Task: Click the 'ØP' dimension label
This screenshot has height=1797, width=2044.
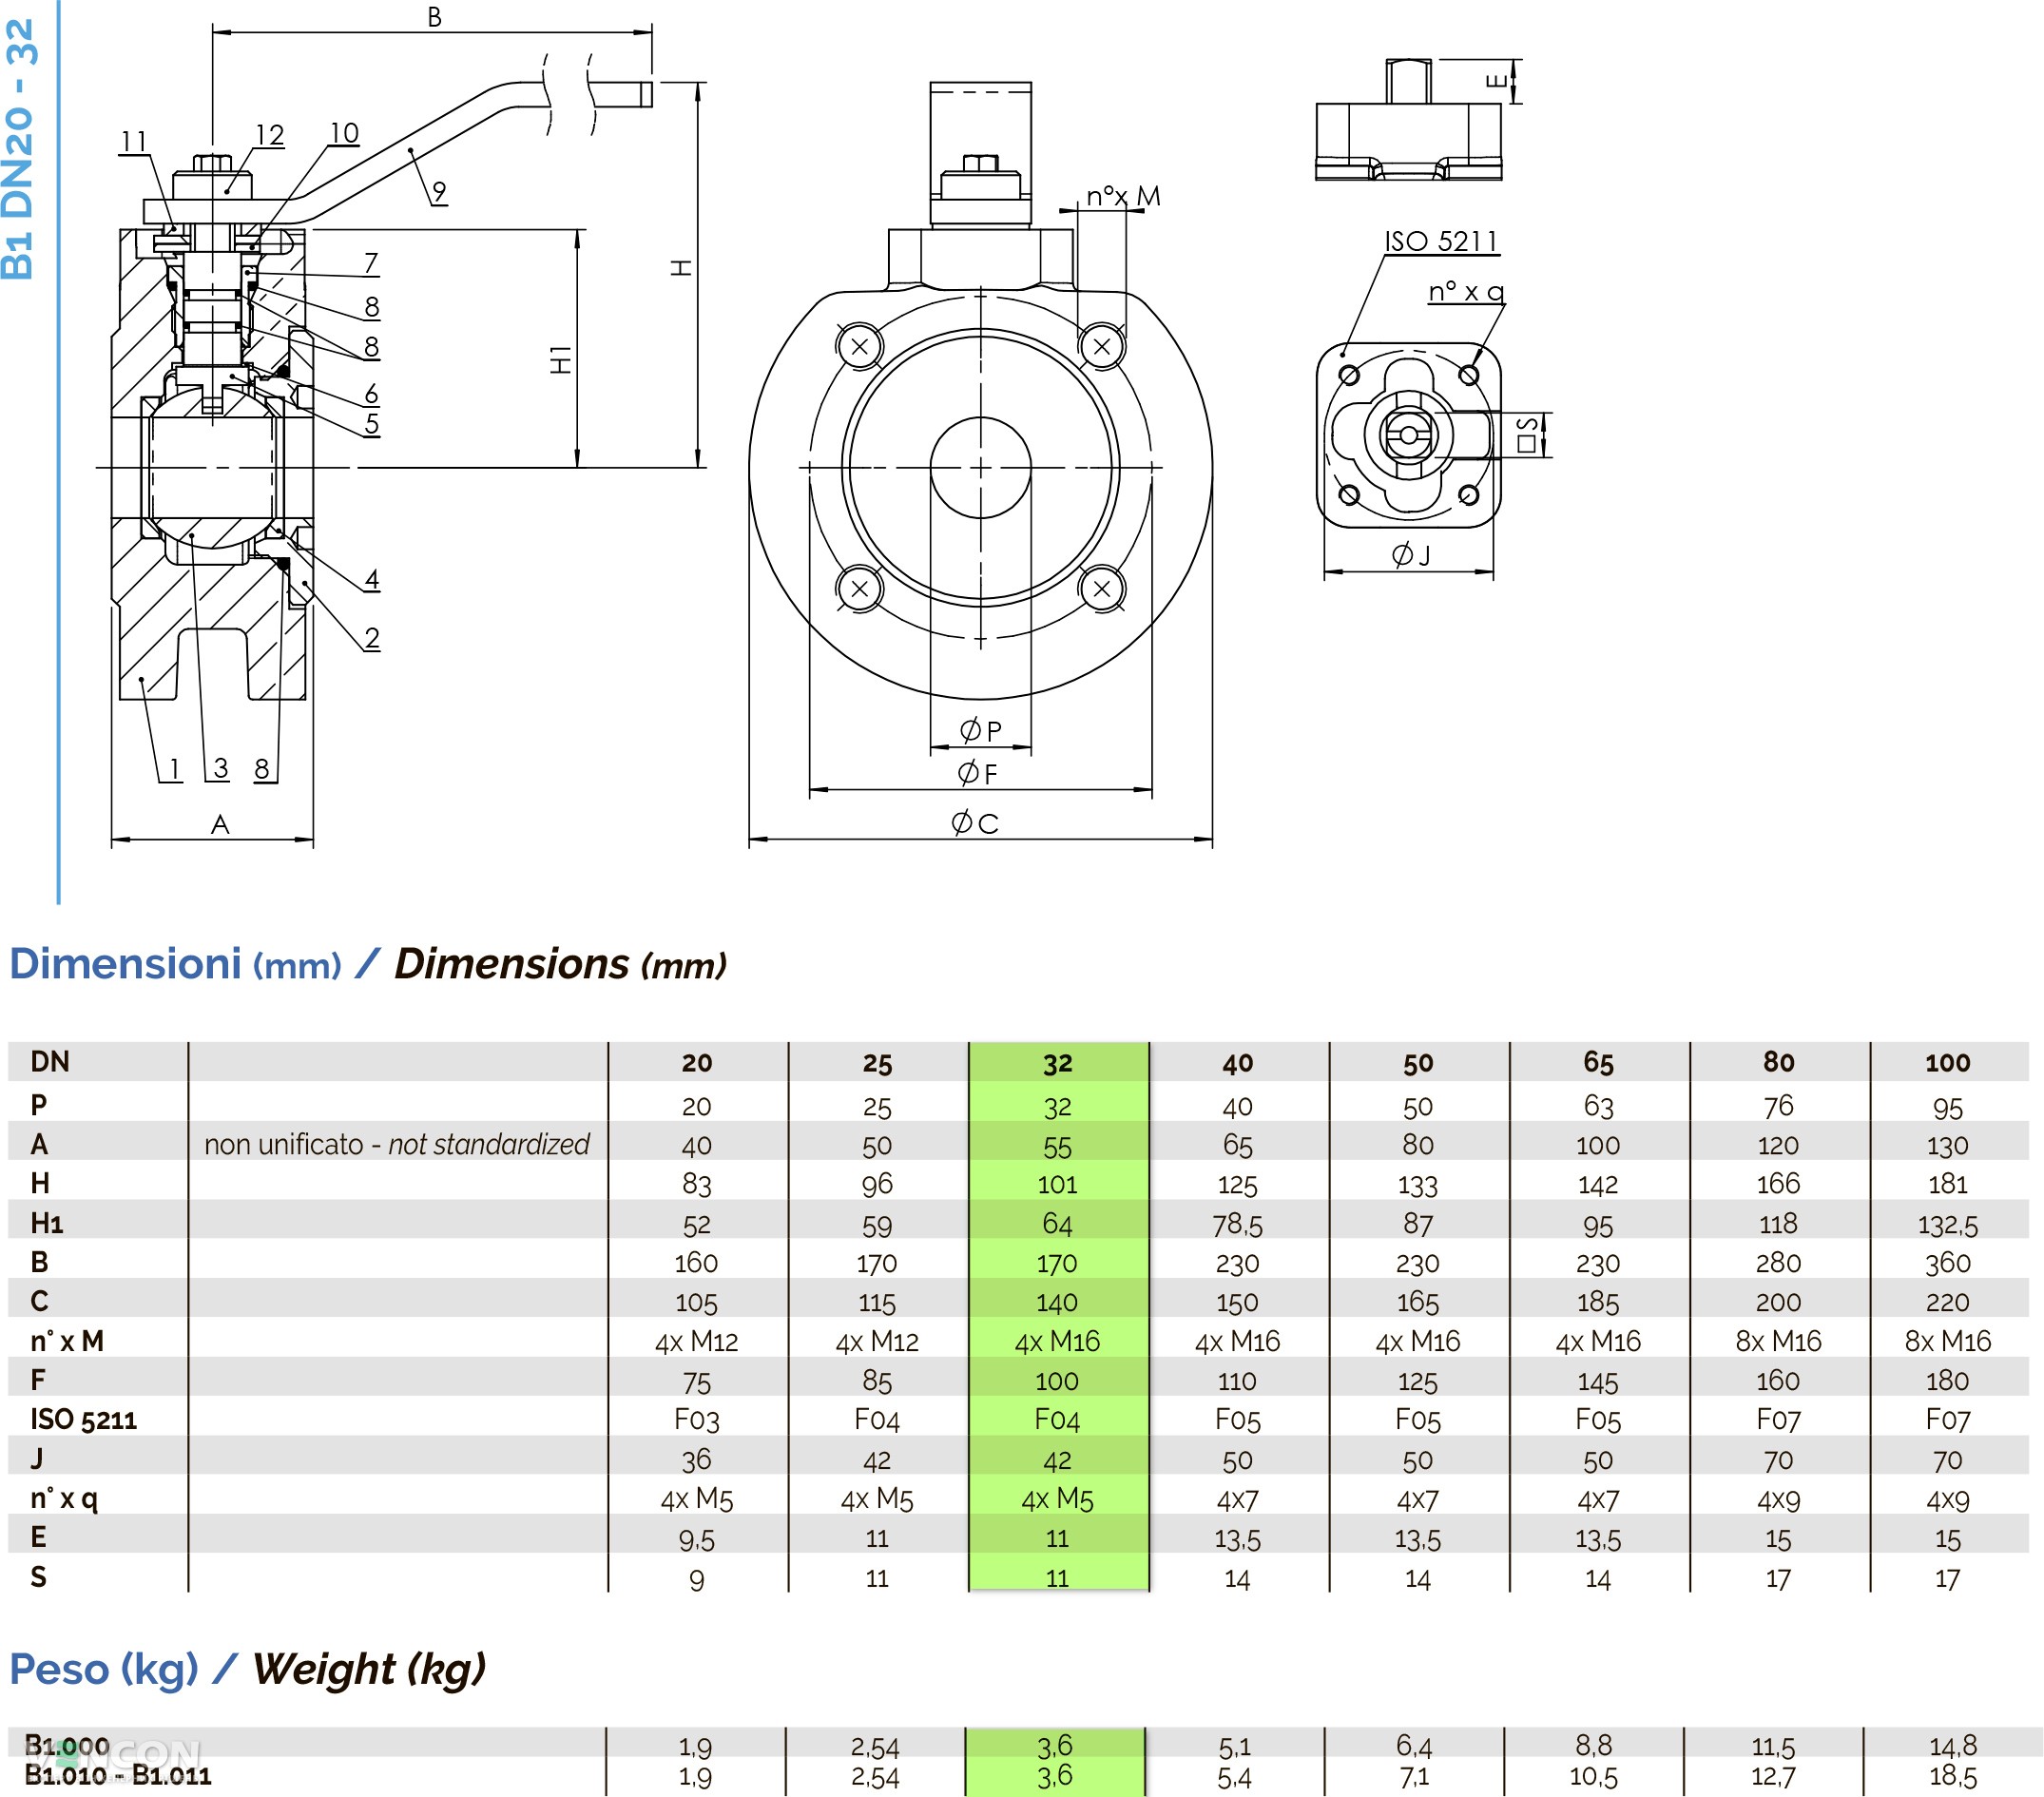Action: [x=981, y=730]
